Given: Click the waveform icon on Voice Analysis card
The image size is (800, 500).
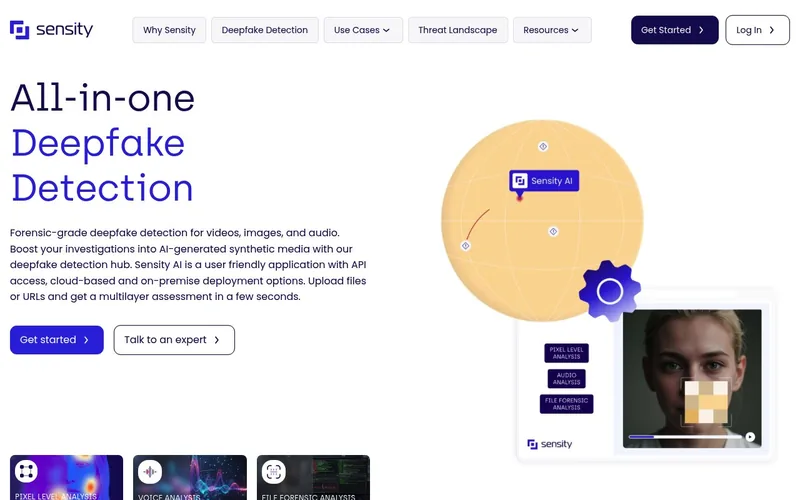Looking at the screenshot, I should click(150, 471).
